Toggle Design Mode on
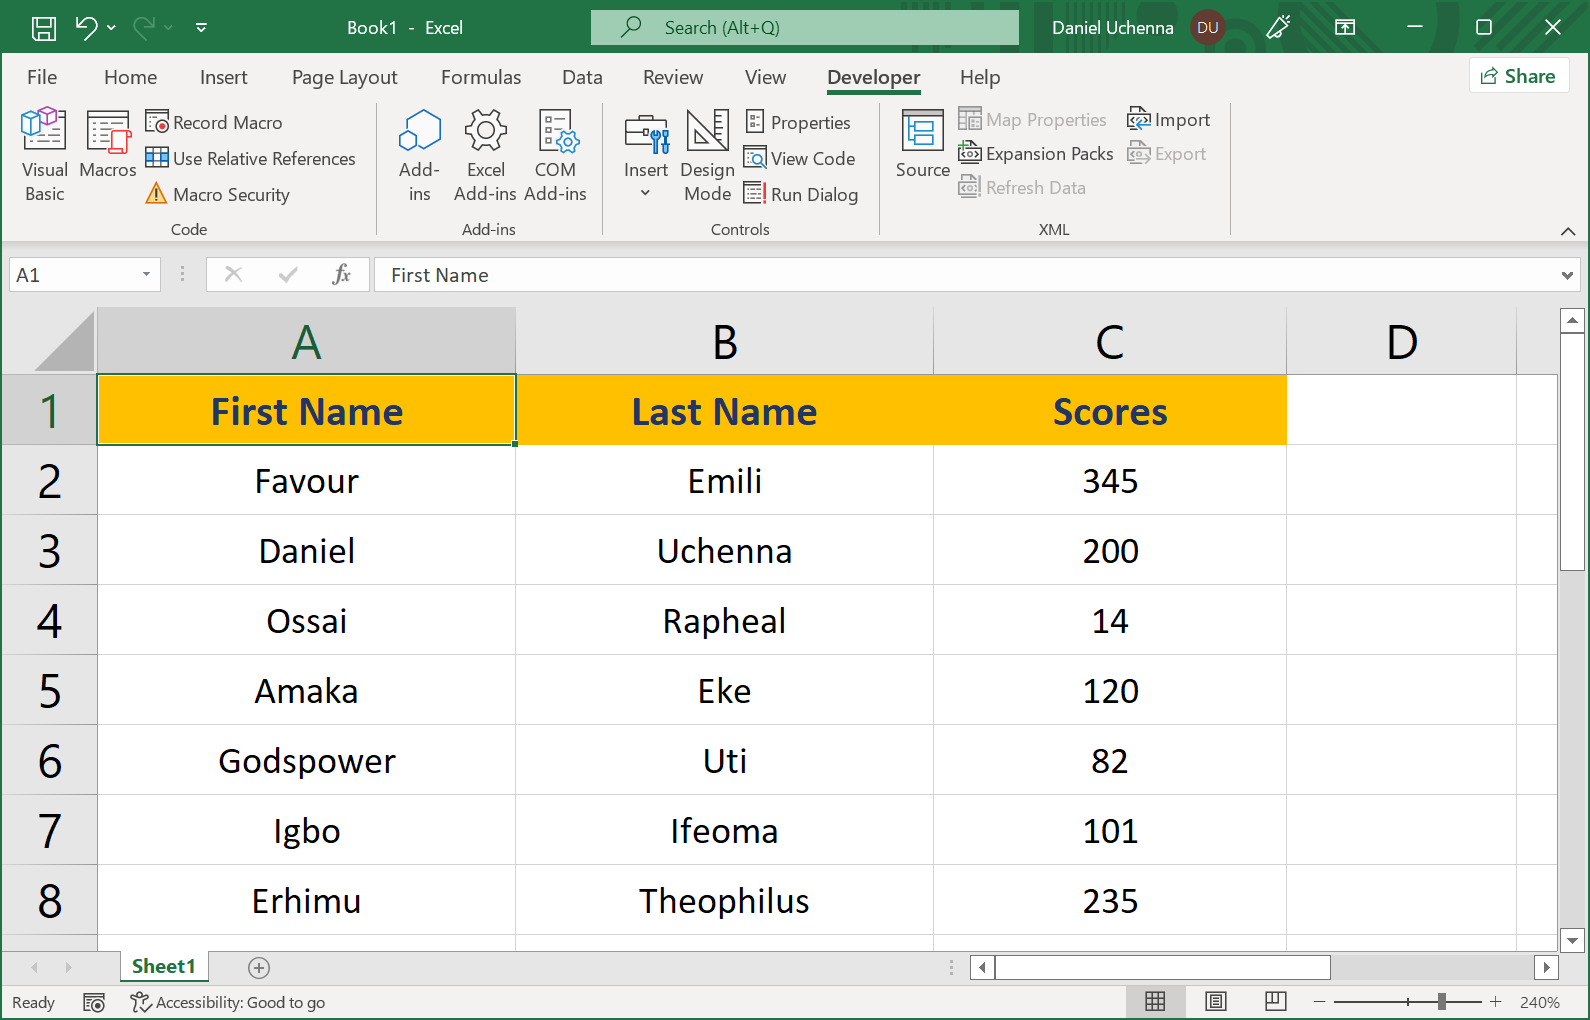The height and width of the screenshot is (1020, 1590). coord(707,155)
